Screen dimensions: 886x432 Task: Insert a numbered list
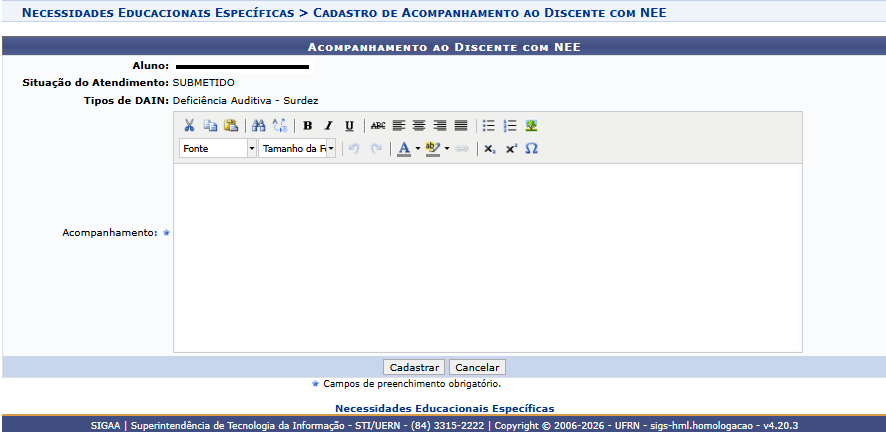pyautogui.click(x=510, y=125)
